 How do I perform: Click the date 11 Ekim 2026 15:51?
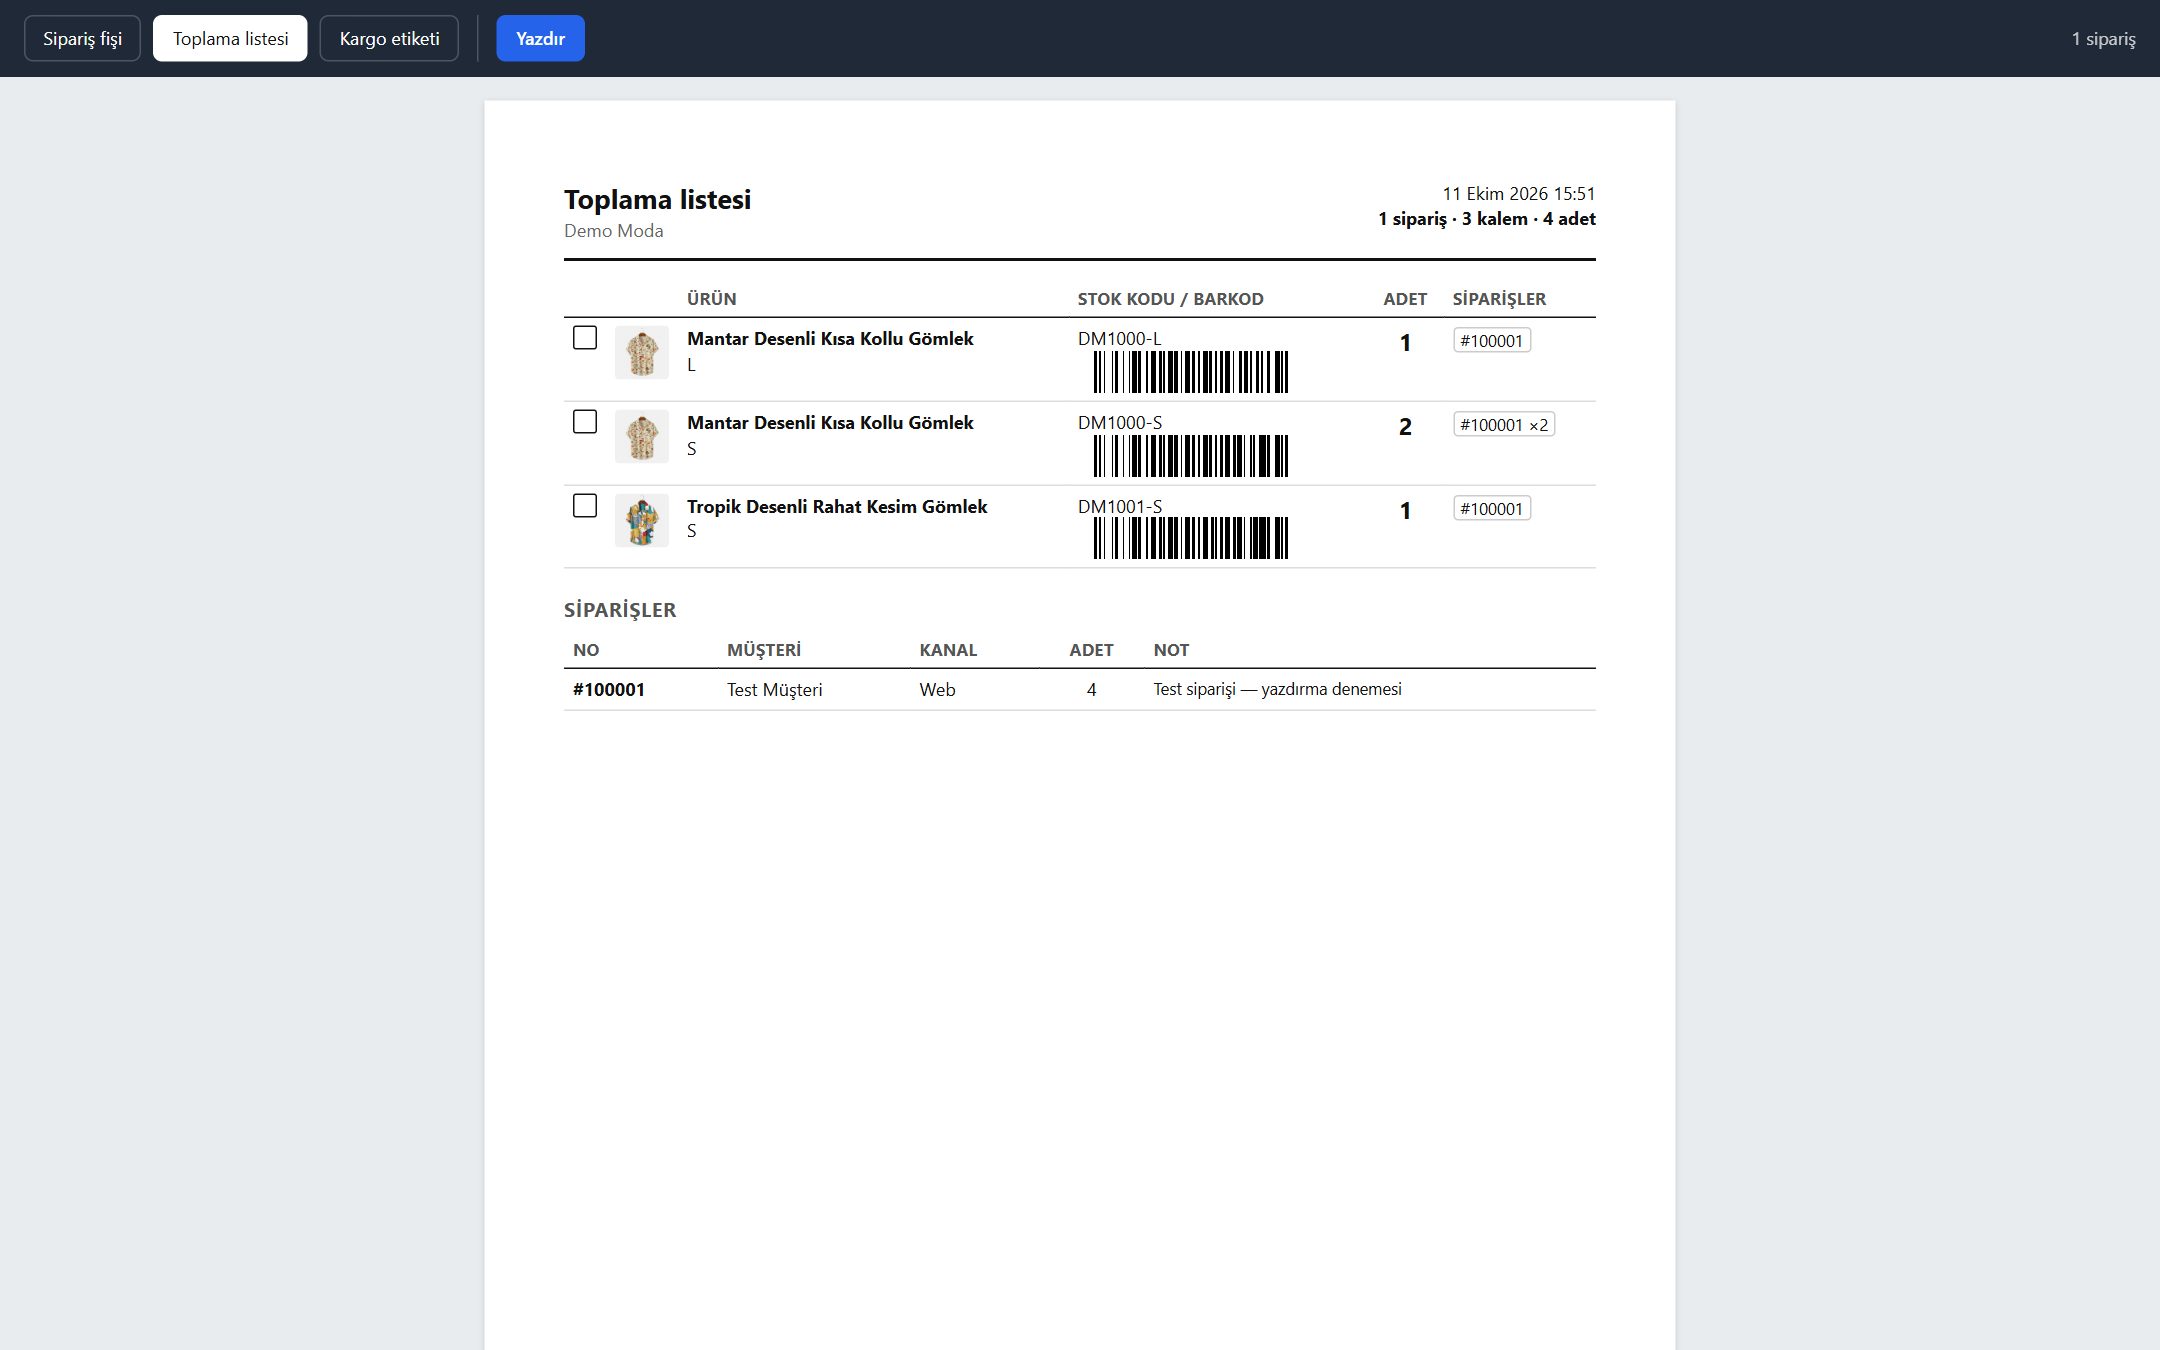tap(1518, 194)
